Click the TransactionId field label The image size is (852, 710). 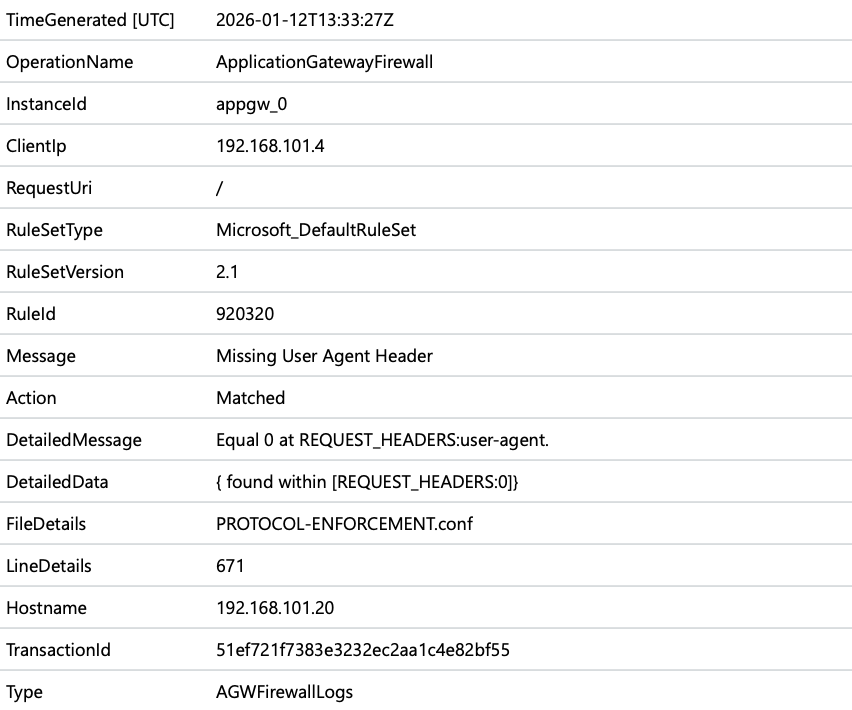point(58,650)
